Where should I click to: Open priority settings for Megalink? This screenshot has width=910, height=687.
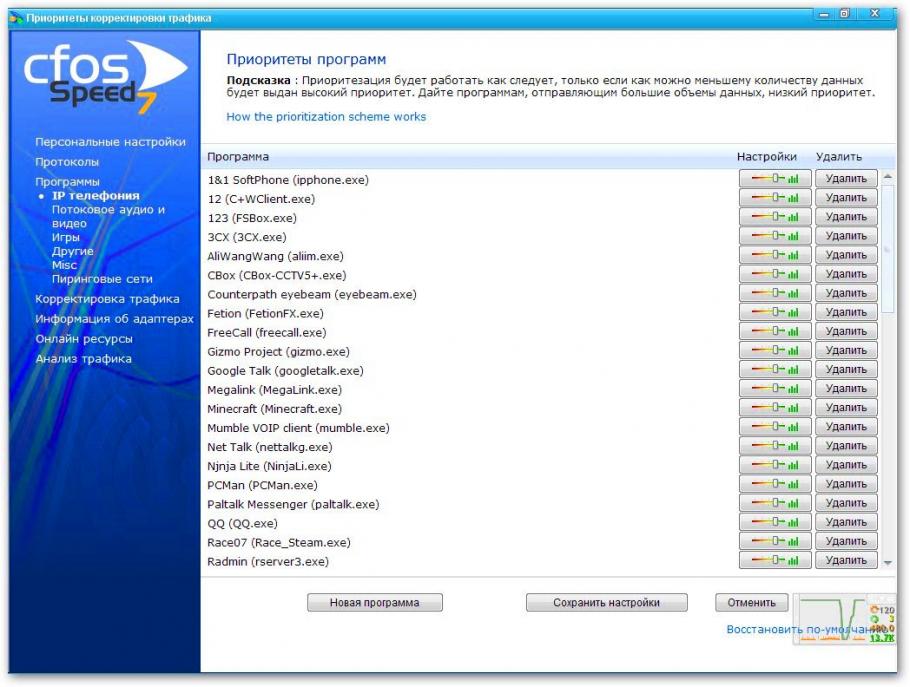[775, 389]
